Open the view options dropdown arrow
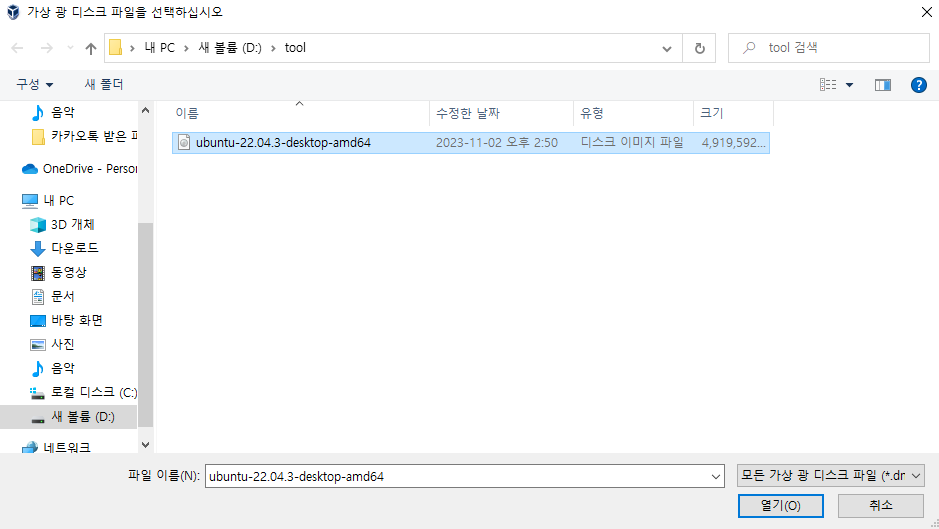The width and height of the screenshot is (939, 529). [849, 85]
